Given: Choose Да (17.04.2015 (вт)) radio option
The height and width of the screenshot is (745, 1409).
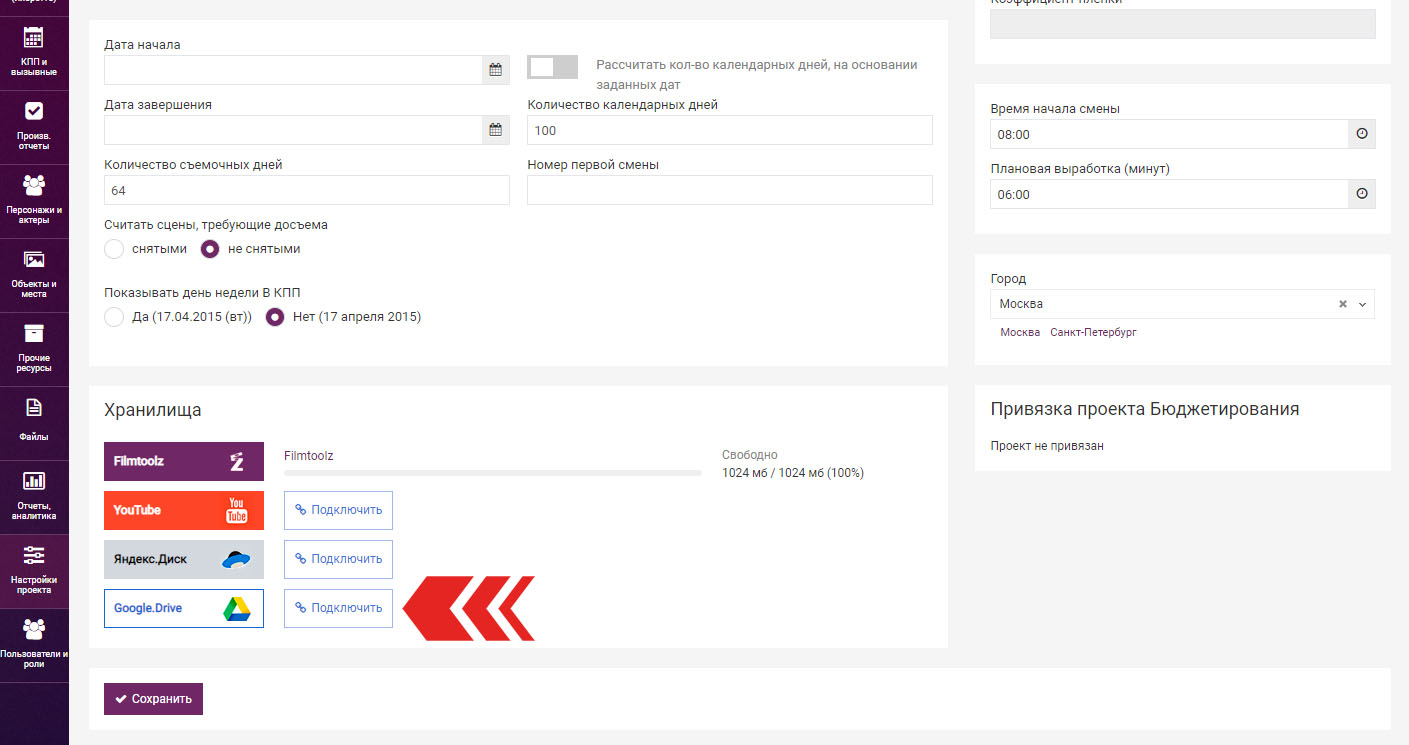Looking at the screenshot, I should click(114, 317).
